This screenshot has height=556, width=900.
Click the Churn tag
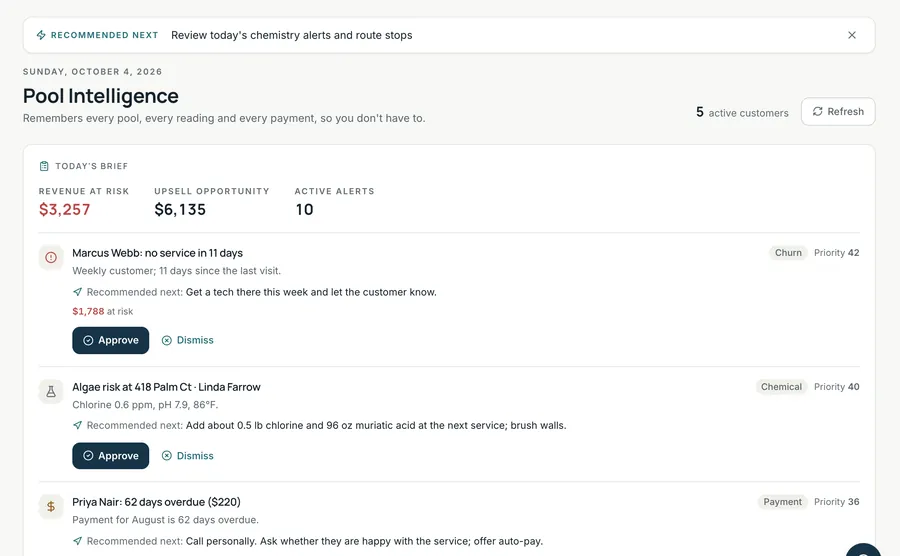(x=788, y=252)
